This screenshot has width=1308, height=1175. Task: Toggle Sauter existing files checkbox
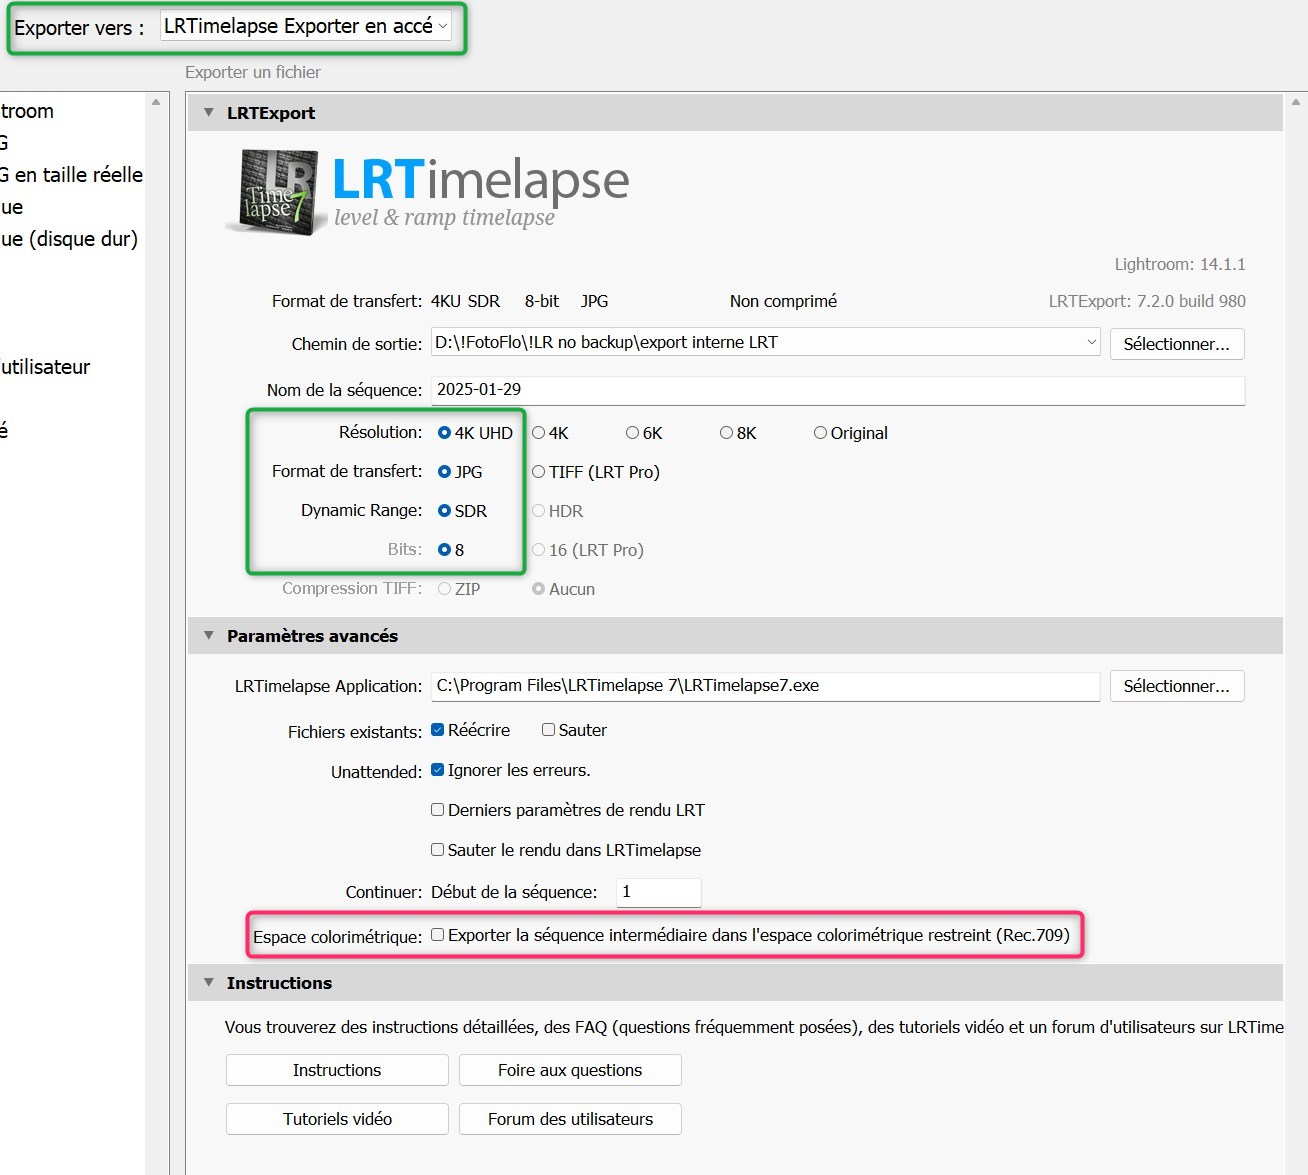pos(548,730)
